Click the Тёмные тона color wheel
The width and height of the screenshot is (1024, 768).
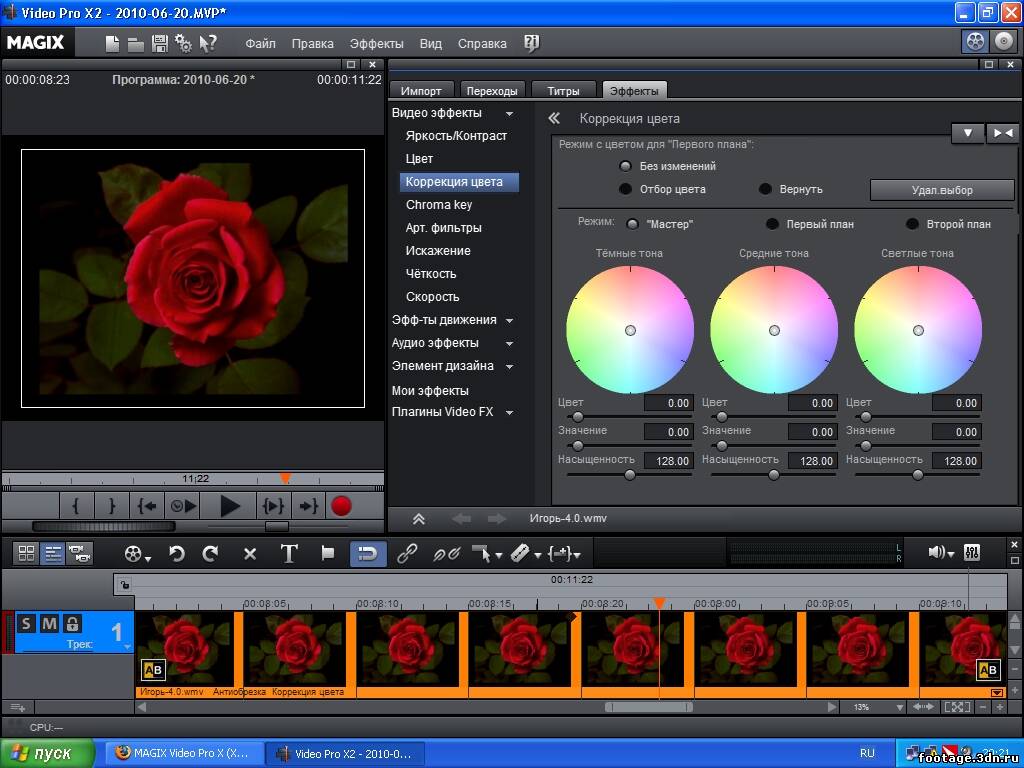[630, 330]
